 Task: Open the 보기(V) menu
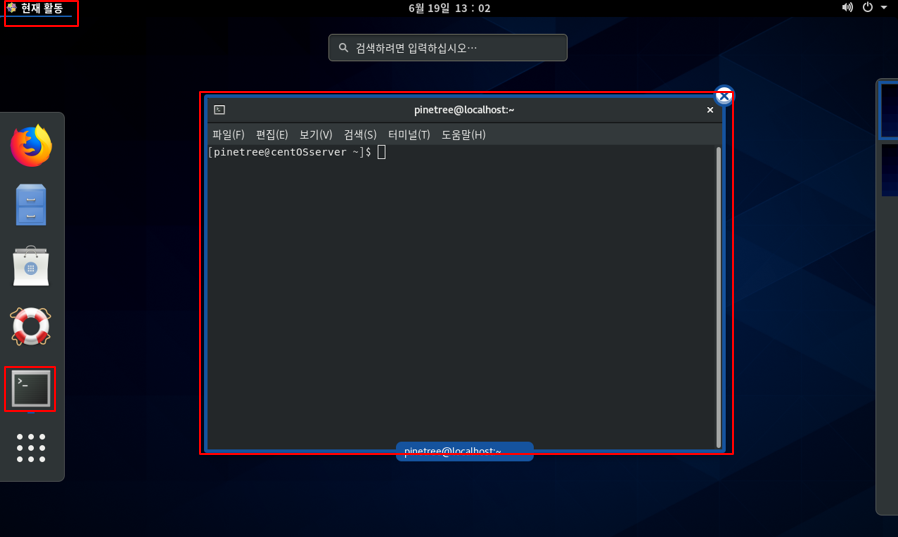click(x=316, y=135)
